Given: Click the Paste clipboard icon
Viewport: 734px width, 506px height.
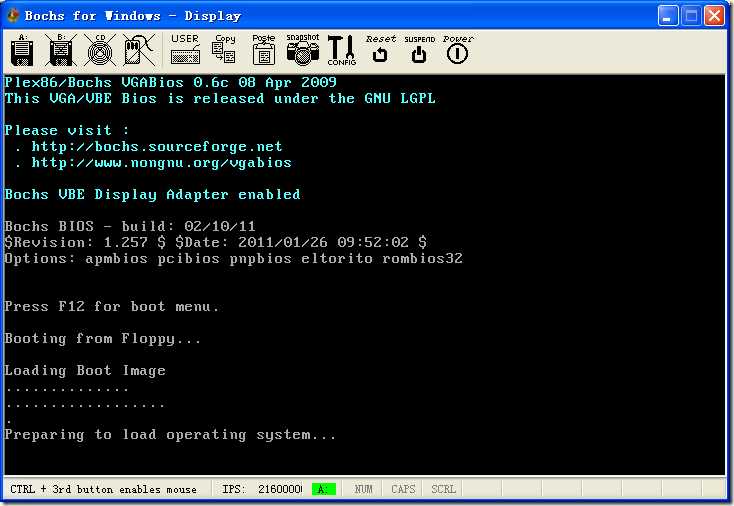Looking at the screenshot, I should point(264,49).
